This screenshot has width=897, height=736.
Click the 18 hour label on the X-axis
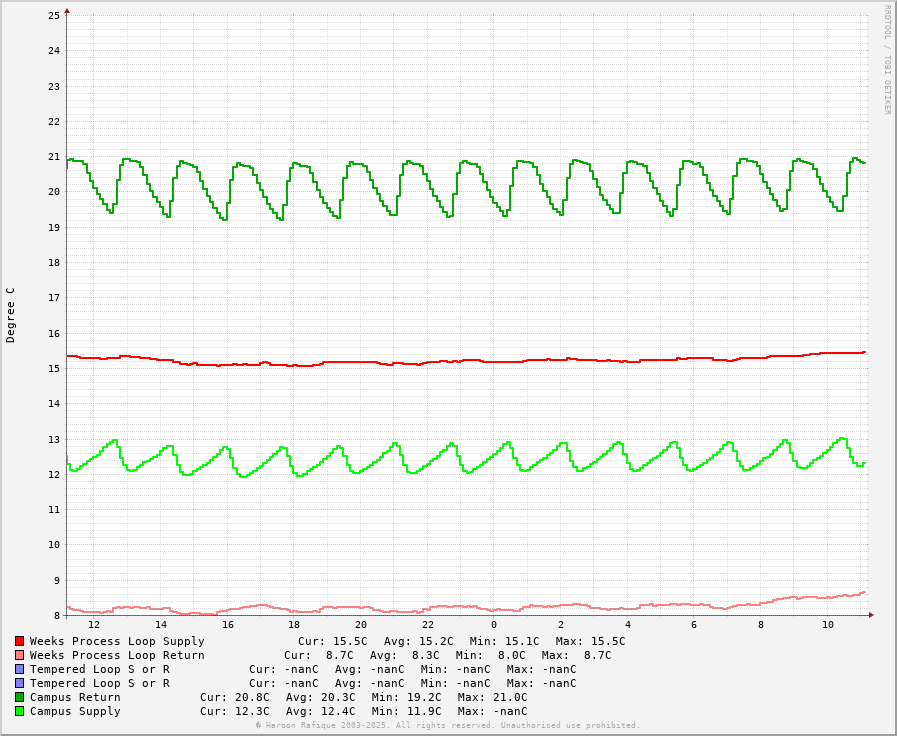pos(294,625)
